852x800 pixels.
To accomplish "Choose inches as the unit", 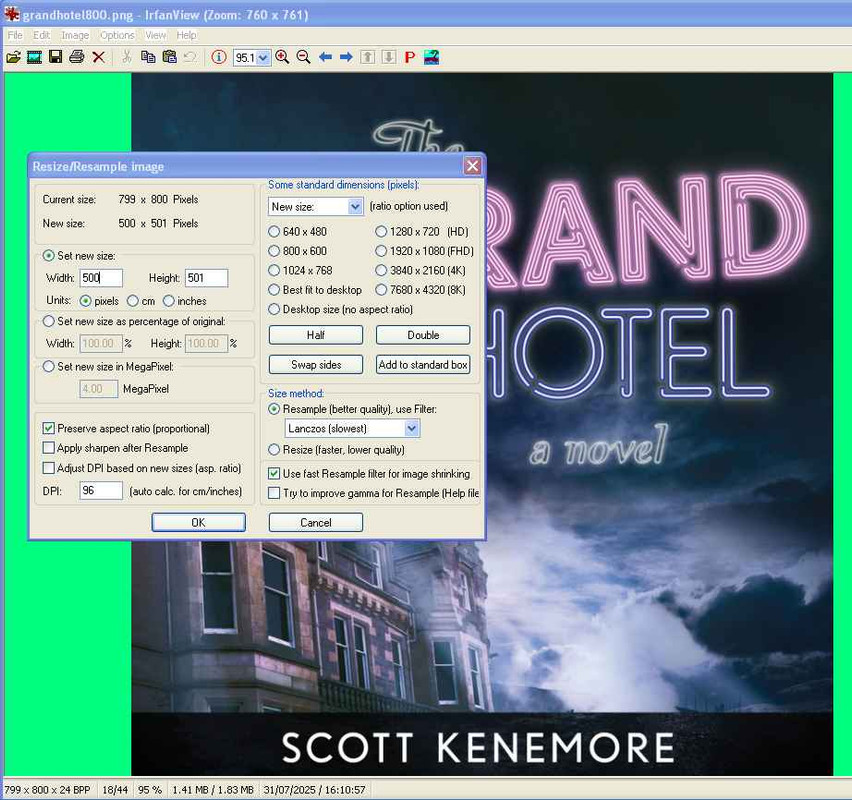I will tap(168, 301).
